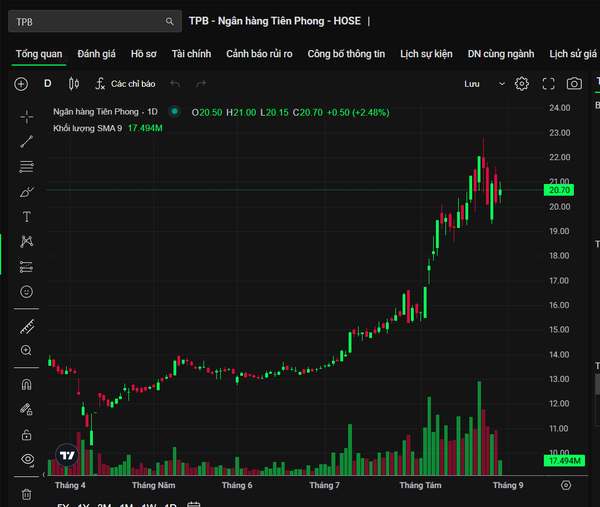Open chart settings gear icon
Image resolution: width=600 pixels, height=507 pixels.
522,83
